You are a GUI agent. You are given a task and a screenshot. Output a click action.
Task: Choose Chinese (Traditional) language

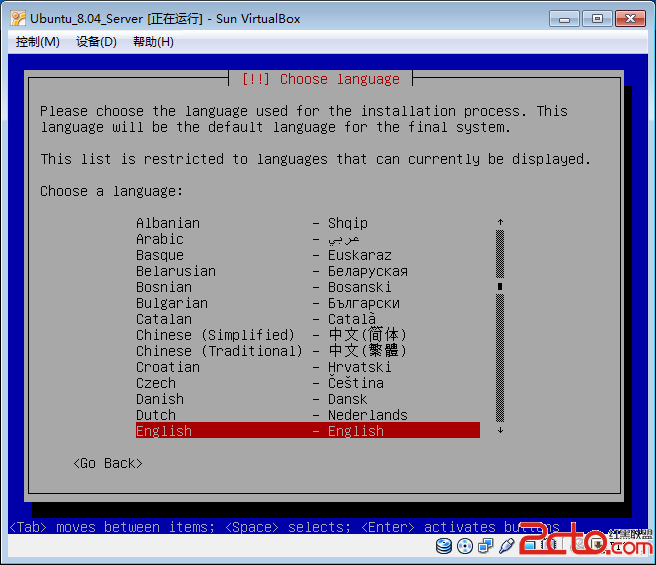tap(308, 351)
